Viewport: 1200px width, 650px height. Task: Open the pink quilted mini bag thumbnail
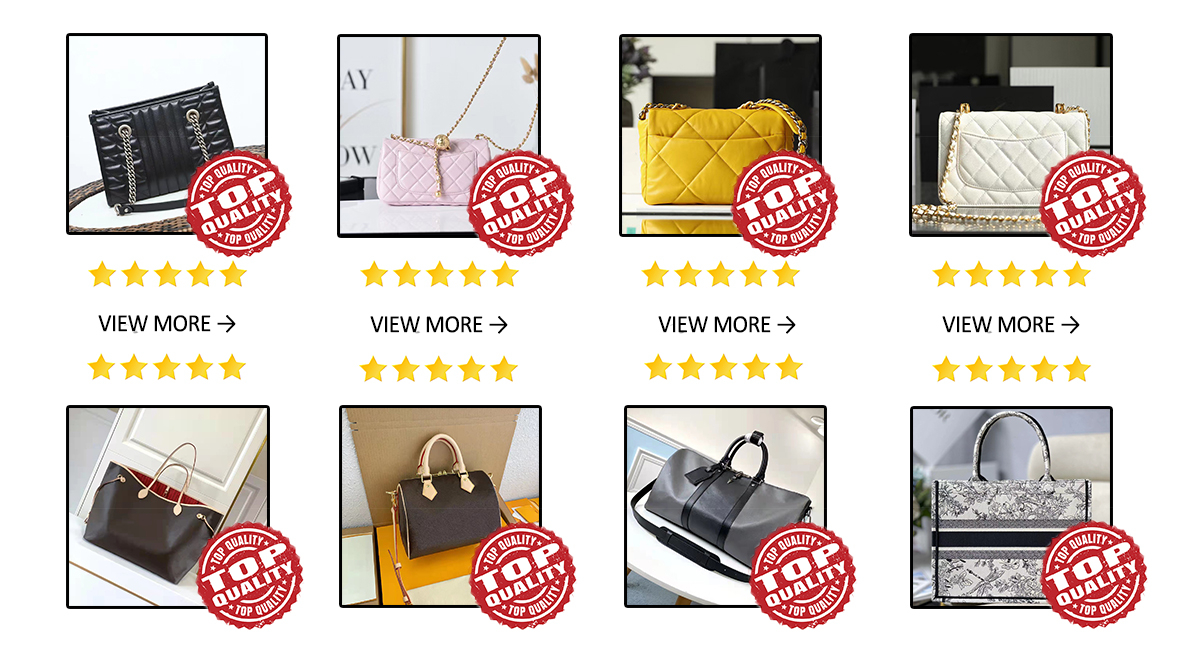[x=439, y=136]
